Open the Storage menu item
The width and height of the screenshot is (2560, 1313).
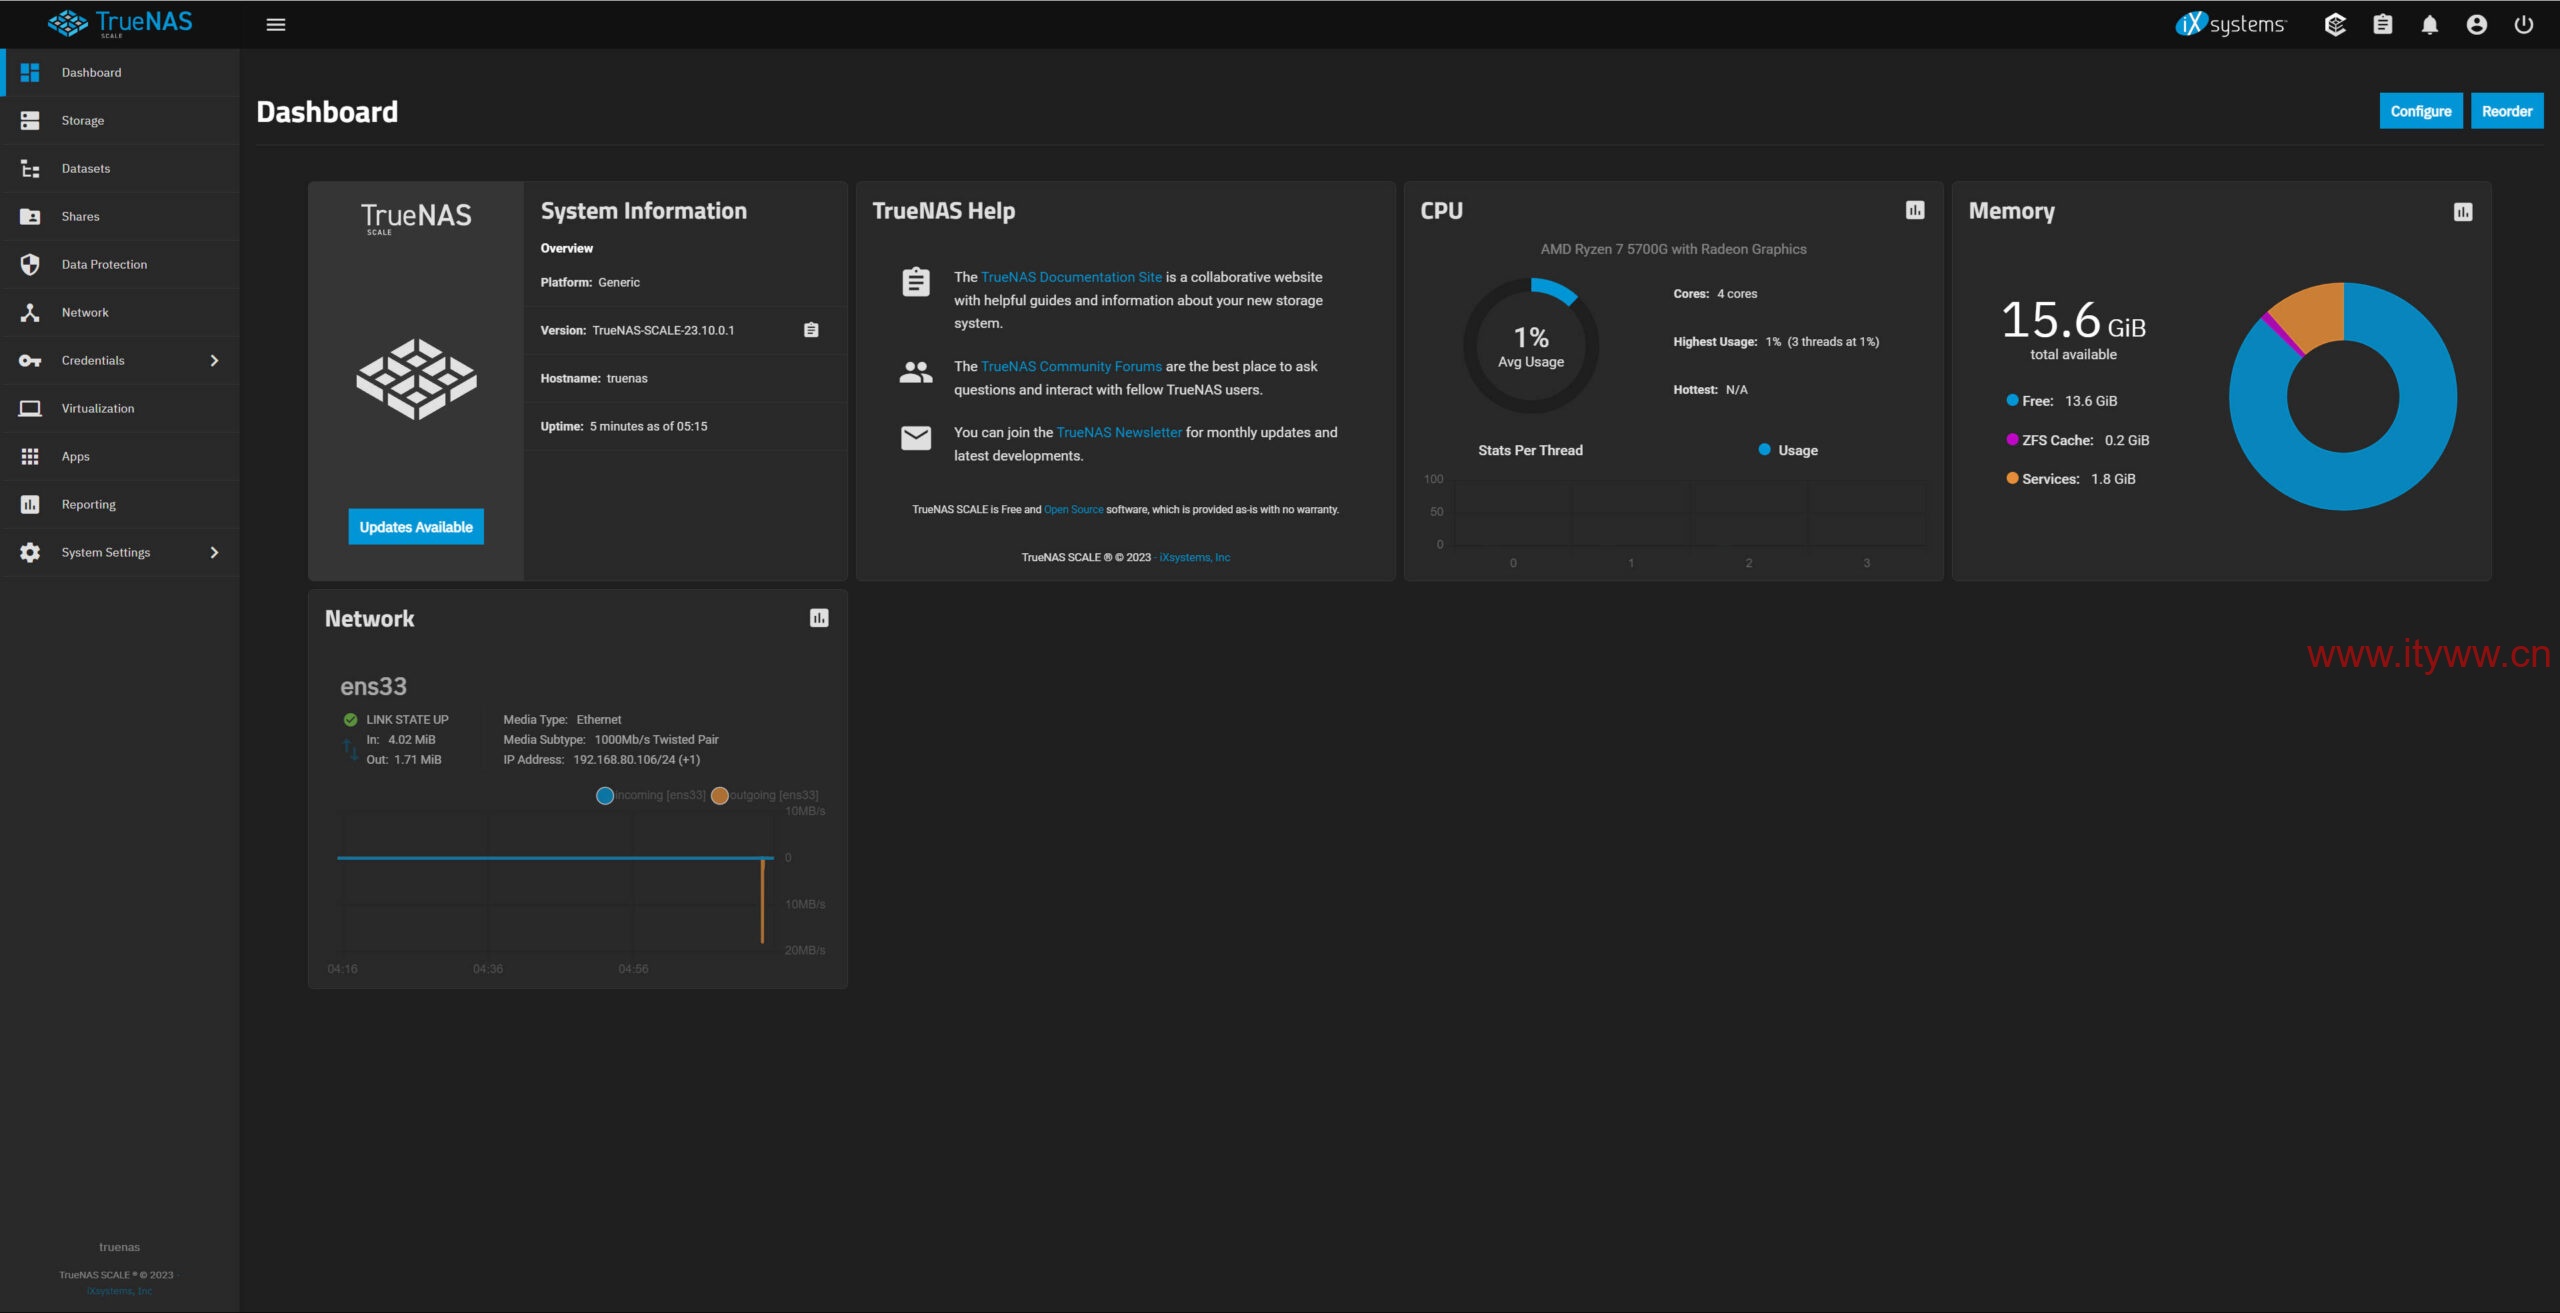[120, 120]
